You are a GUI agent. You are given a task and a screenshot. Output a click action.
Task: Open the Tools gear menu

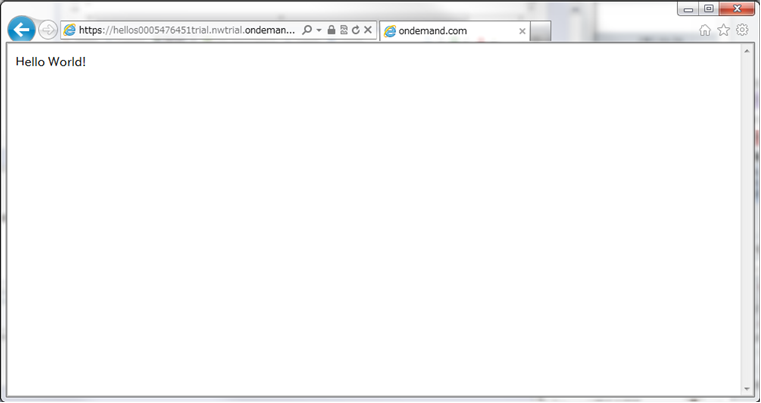point(742,30)
